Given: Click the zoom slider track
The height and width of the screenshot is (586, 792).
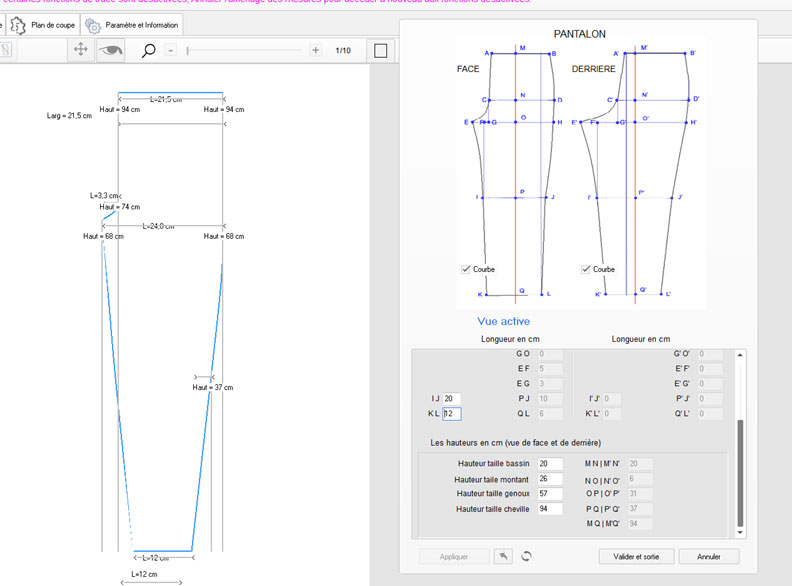Looking at the screenshot, I should (x=245, y=50).
